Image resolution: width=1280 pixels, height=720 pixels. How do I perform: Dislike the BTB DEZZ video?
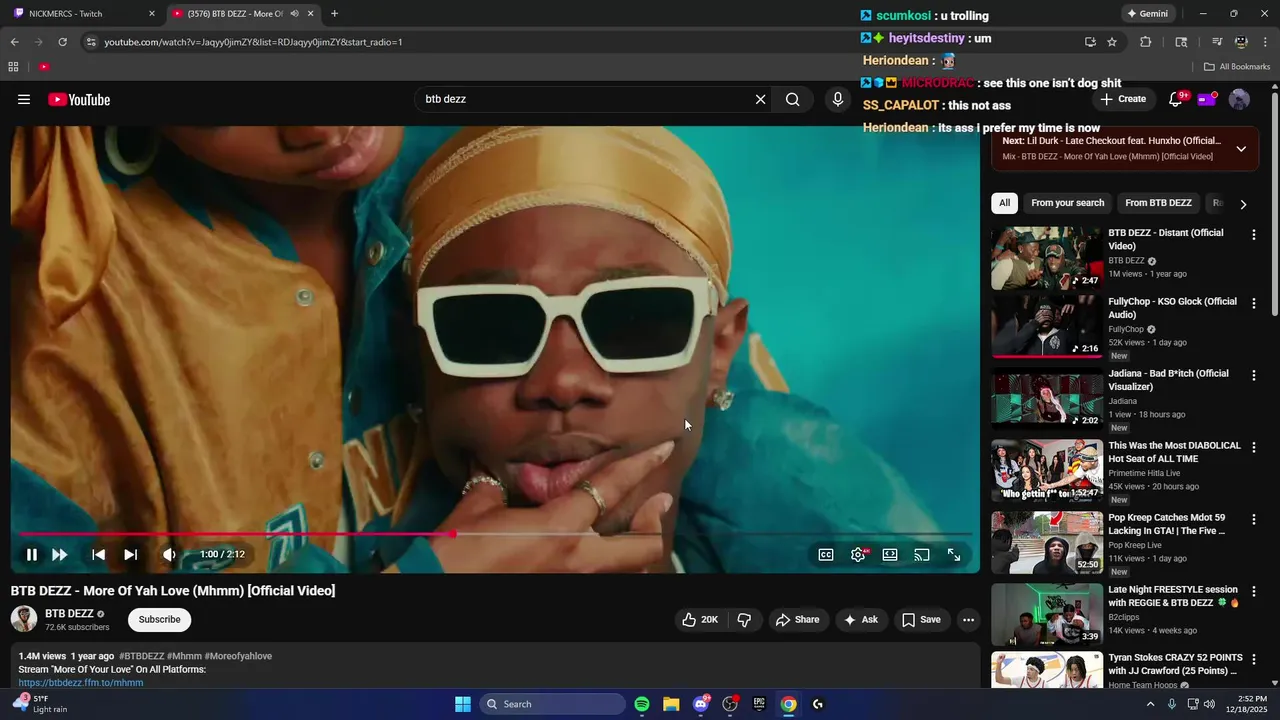744,620
